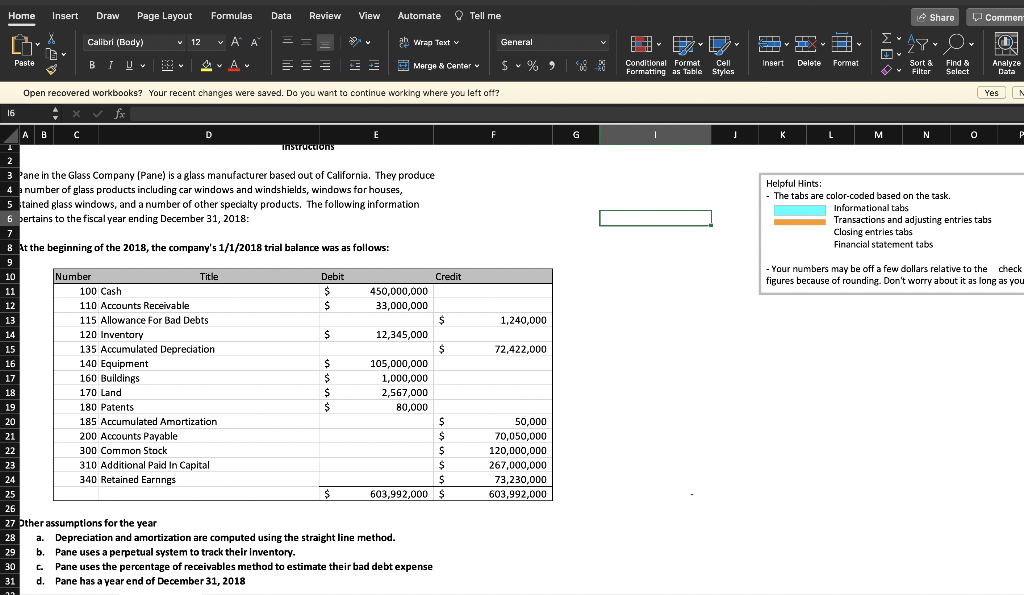The image size is (1024, 595).
Task: Open the Page Layout tab
Action: (165, 16)
